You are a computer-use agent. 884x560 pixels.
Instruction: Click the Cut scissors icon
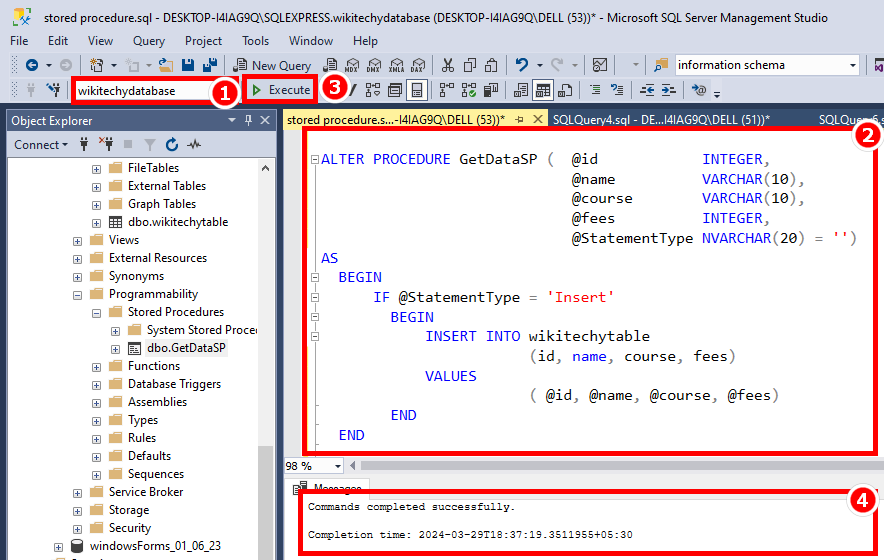point(447,65)
